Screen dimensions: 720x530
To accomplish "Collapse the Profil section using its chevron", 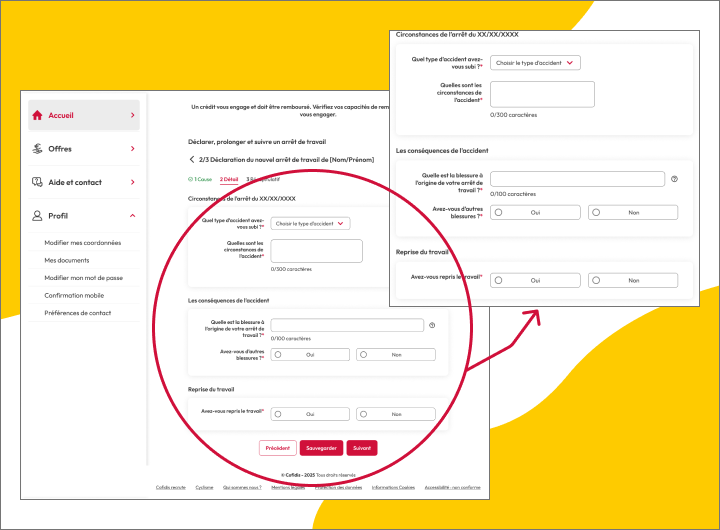I will [x=132, y=216].
